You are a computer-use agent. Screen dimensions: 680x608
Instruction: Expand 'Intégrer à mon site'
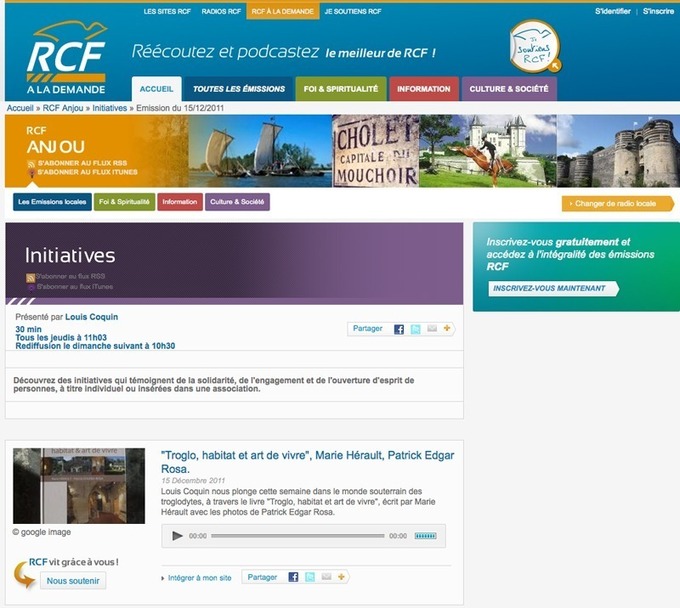pos(197,577)
